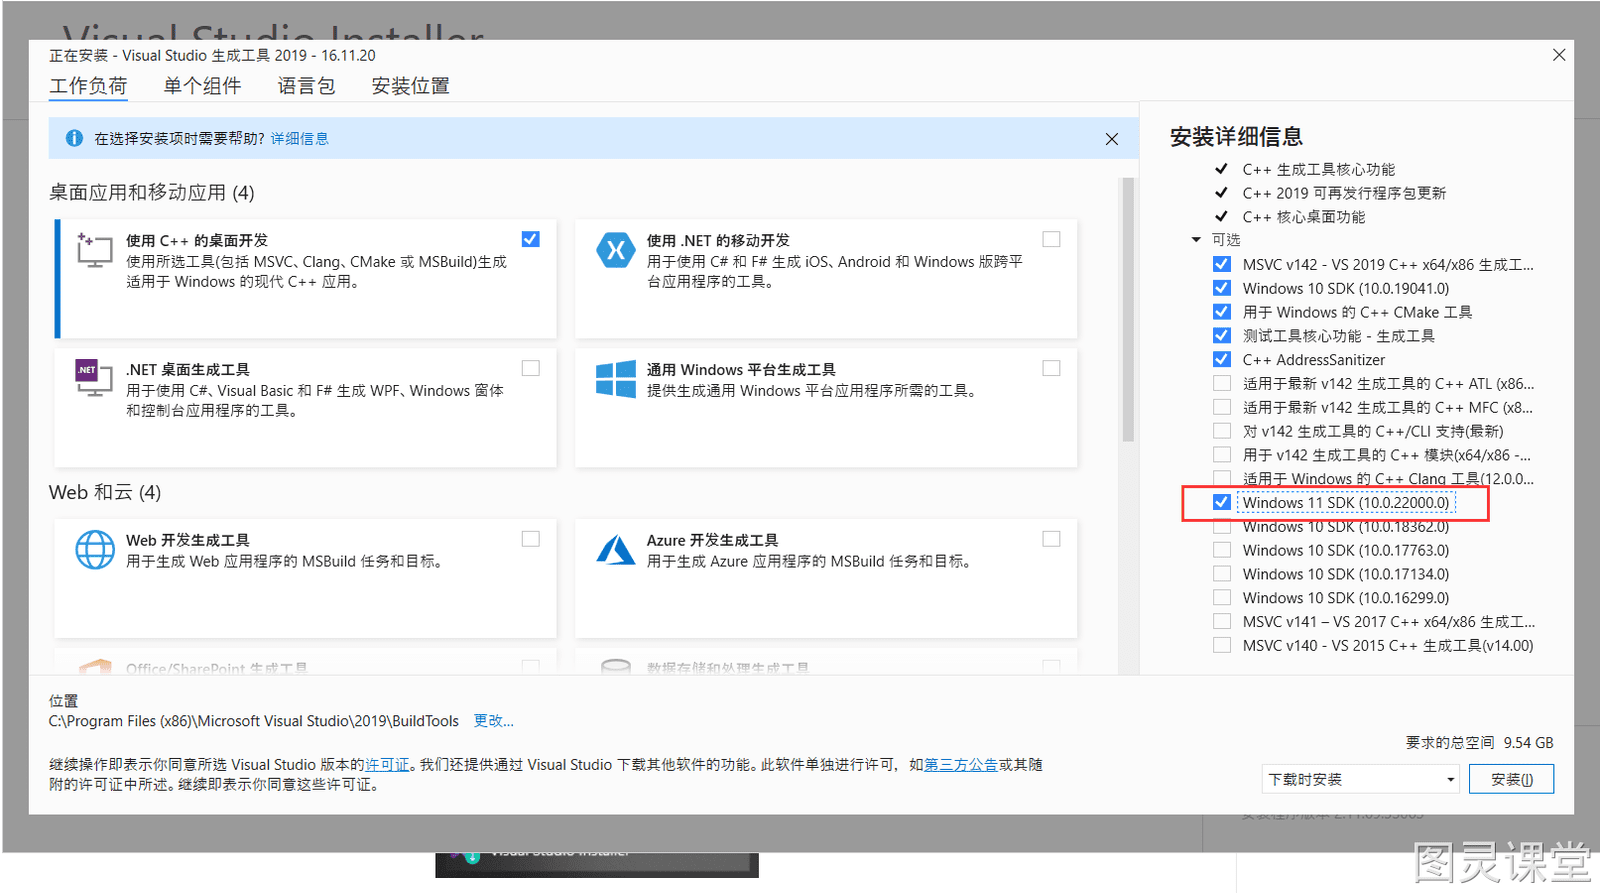The height and width of the screenshot is (893, 1600).
Task: Enable MSVC v141 VS 2017 C++ build tools
Action: tap(1221, 621)
